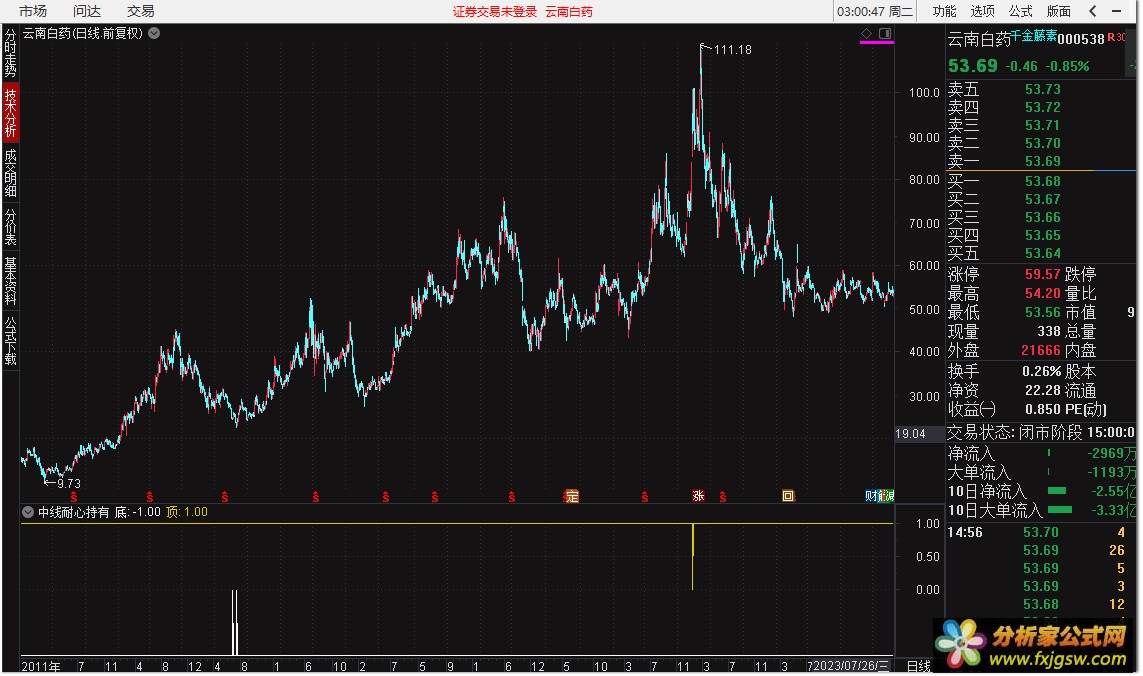
Task: Click the 净资 value 22.28
Action: coord(1042,390)
